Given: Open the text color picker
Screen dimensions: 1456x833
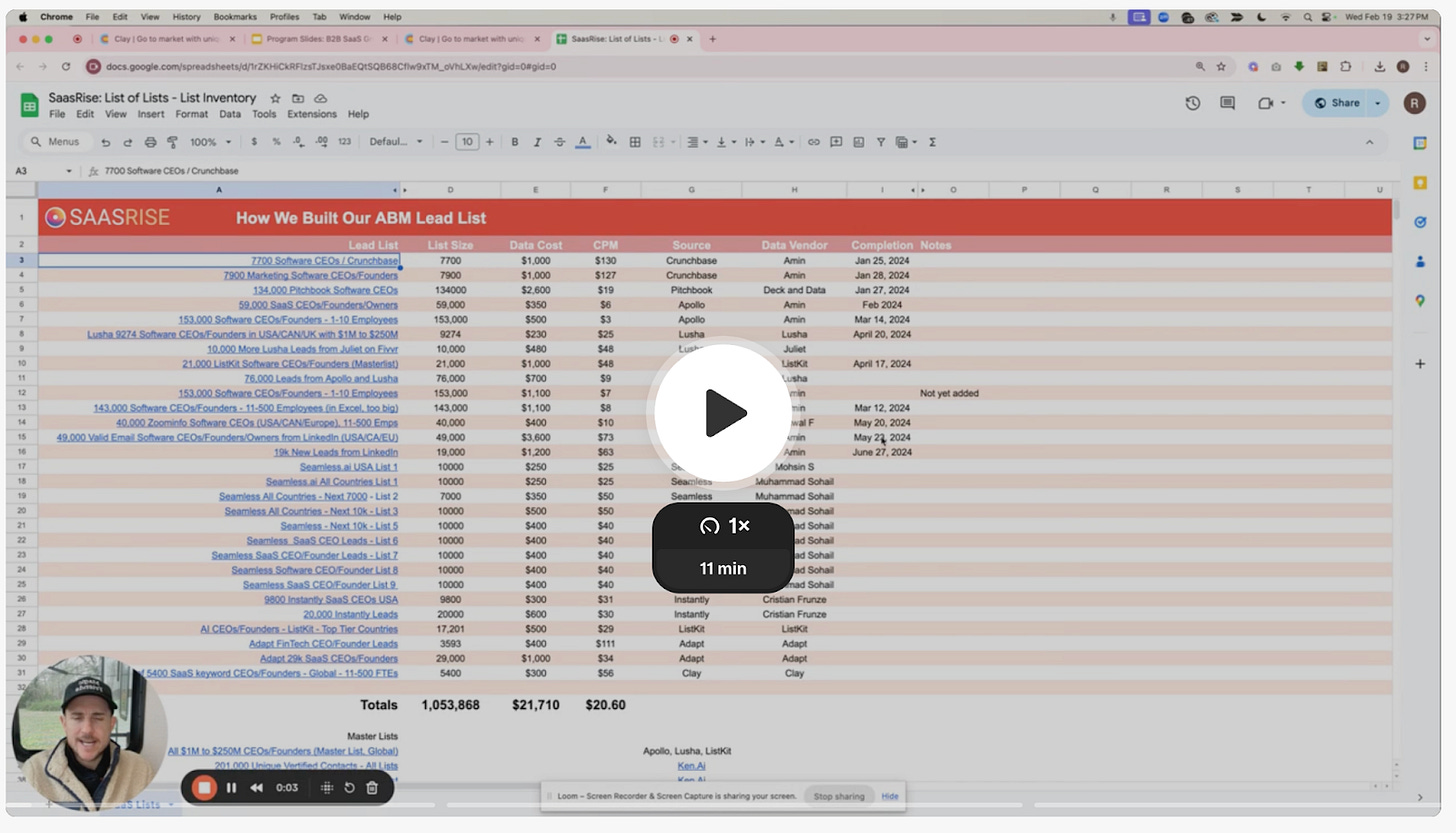Looking at the screenshot, I should (x=582, y=142).
